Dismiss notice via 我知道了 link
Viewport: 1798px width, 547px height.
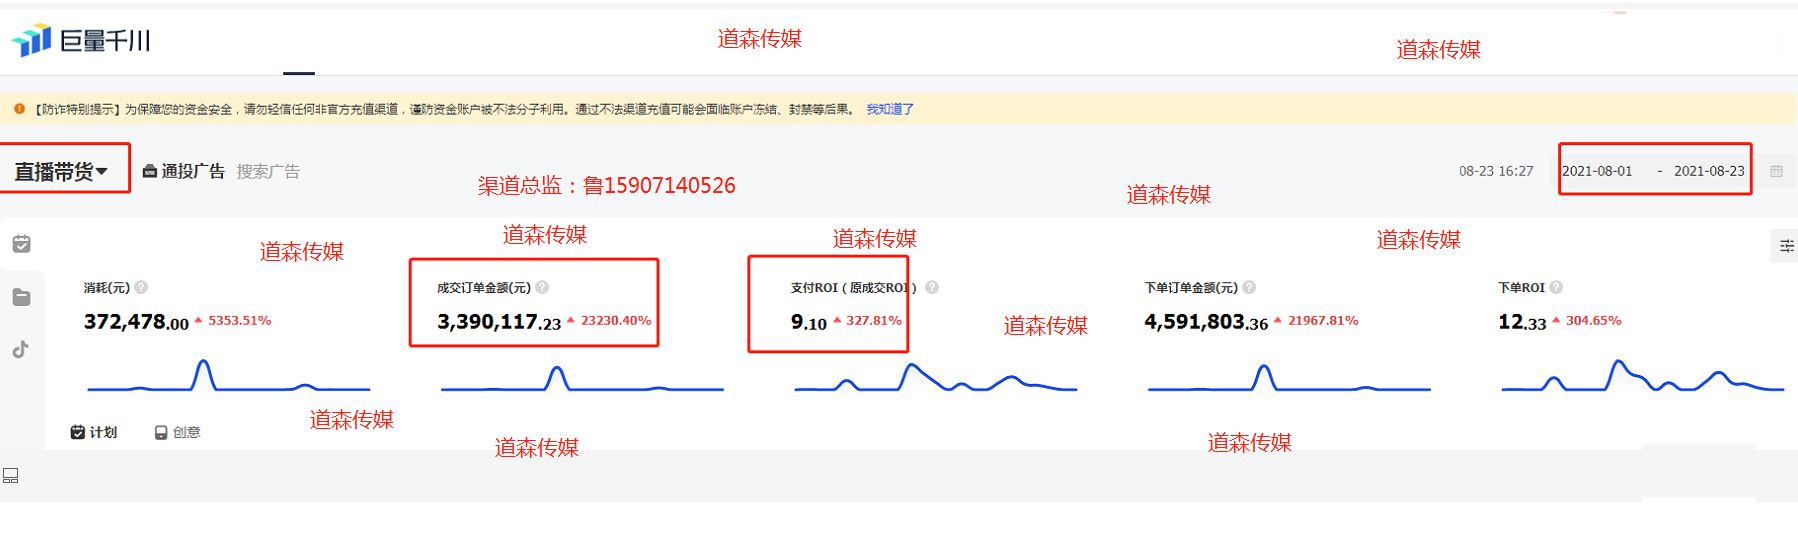(x=889, y=110)
